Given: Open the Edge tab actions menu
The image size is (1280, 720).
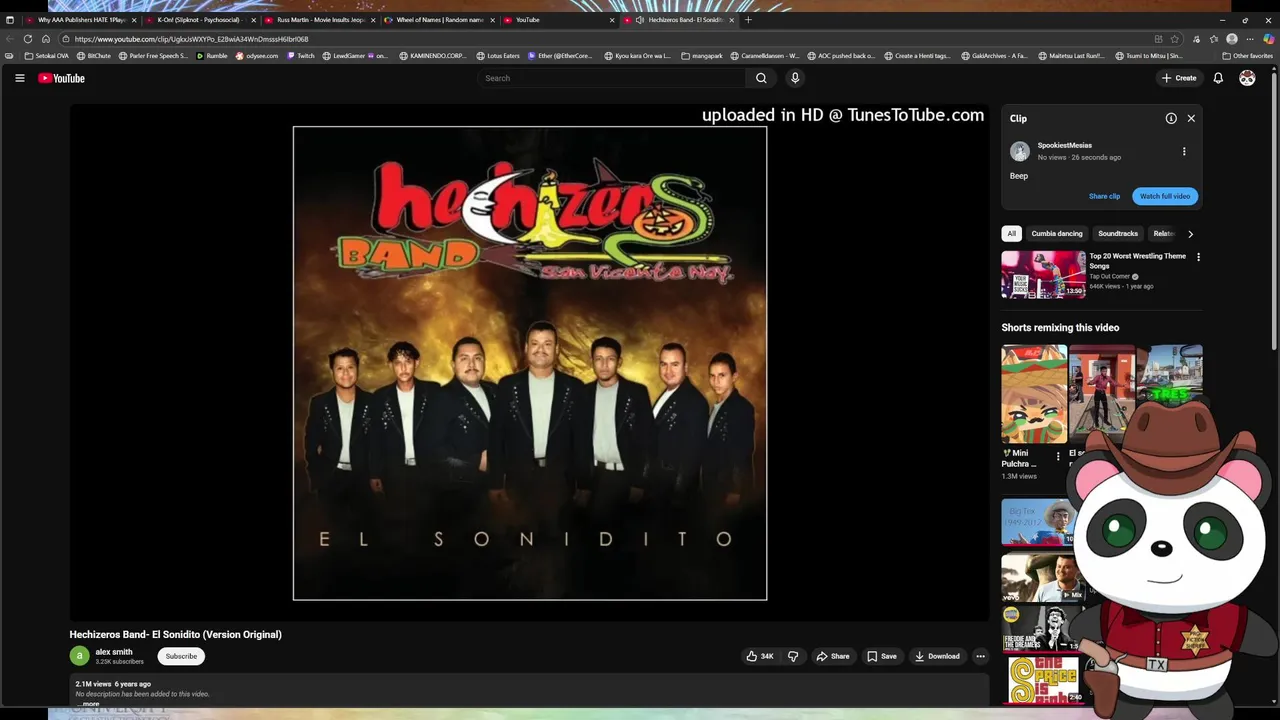Looking at the screenshot, I should [10, 20].
